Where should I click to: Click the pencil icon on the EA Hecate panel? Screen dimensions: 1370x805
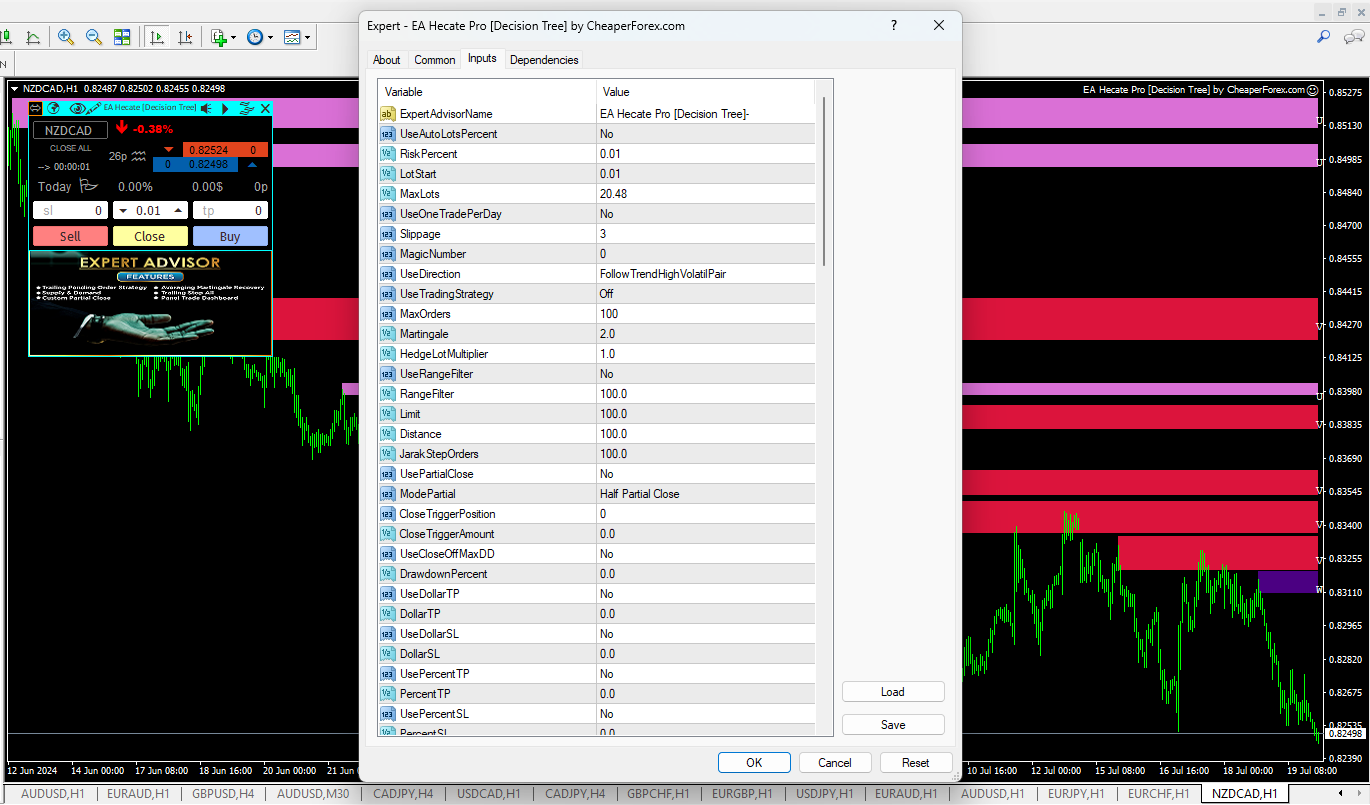click(x=94, y=108)
